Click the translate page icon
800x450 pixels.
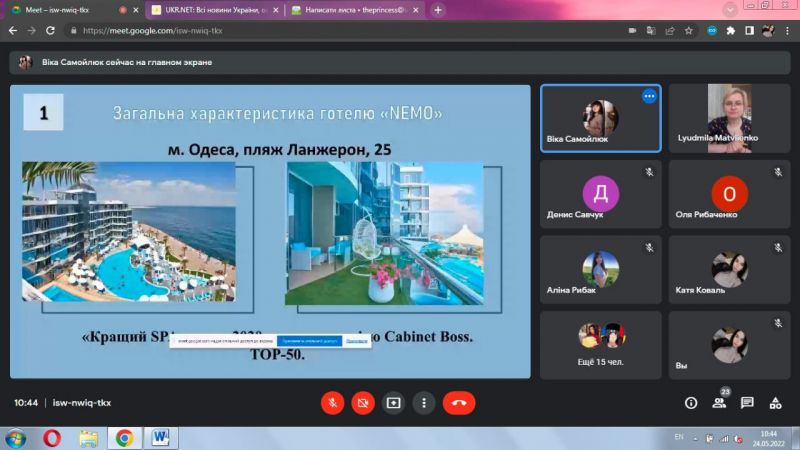click(651, 31)
